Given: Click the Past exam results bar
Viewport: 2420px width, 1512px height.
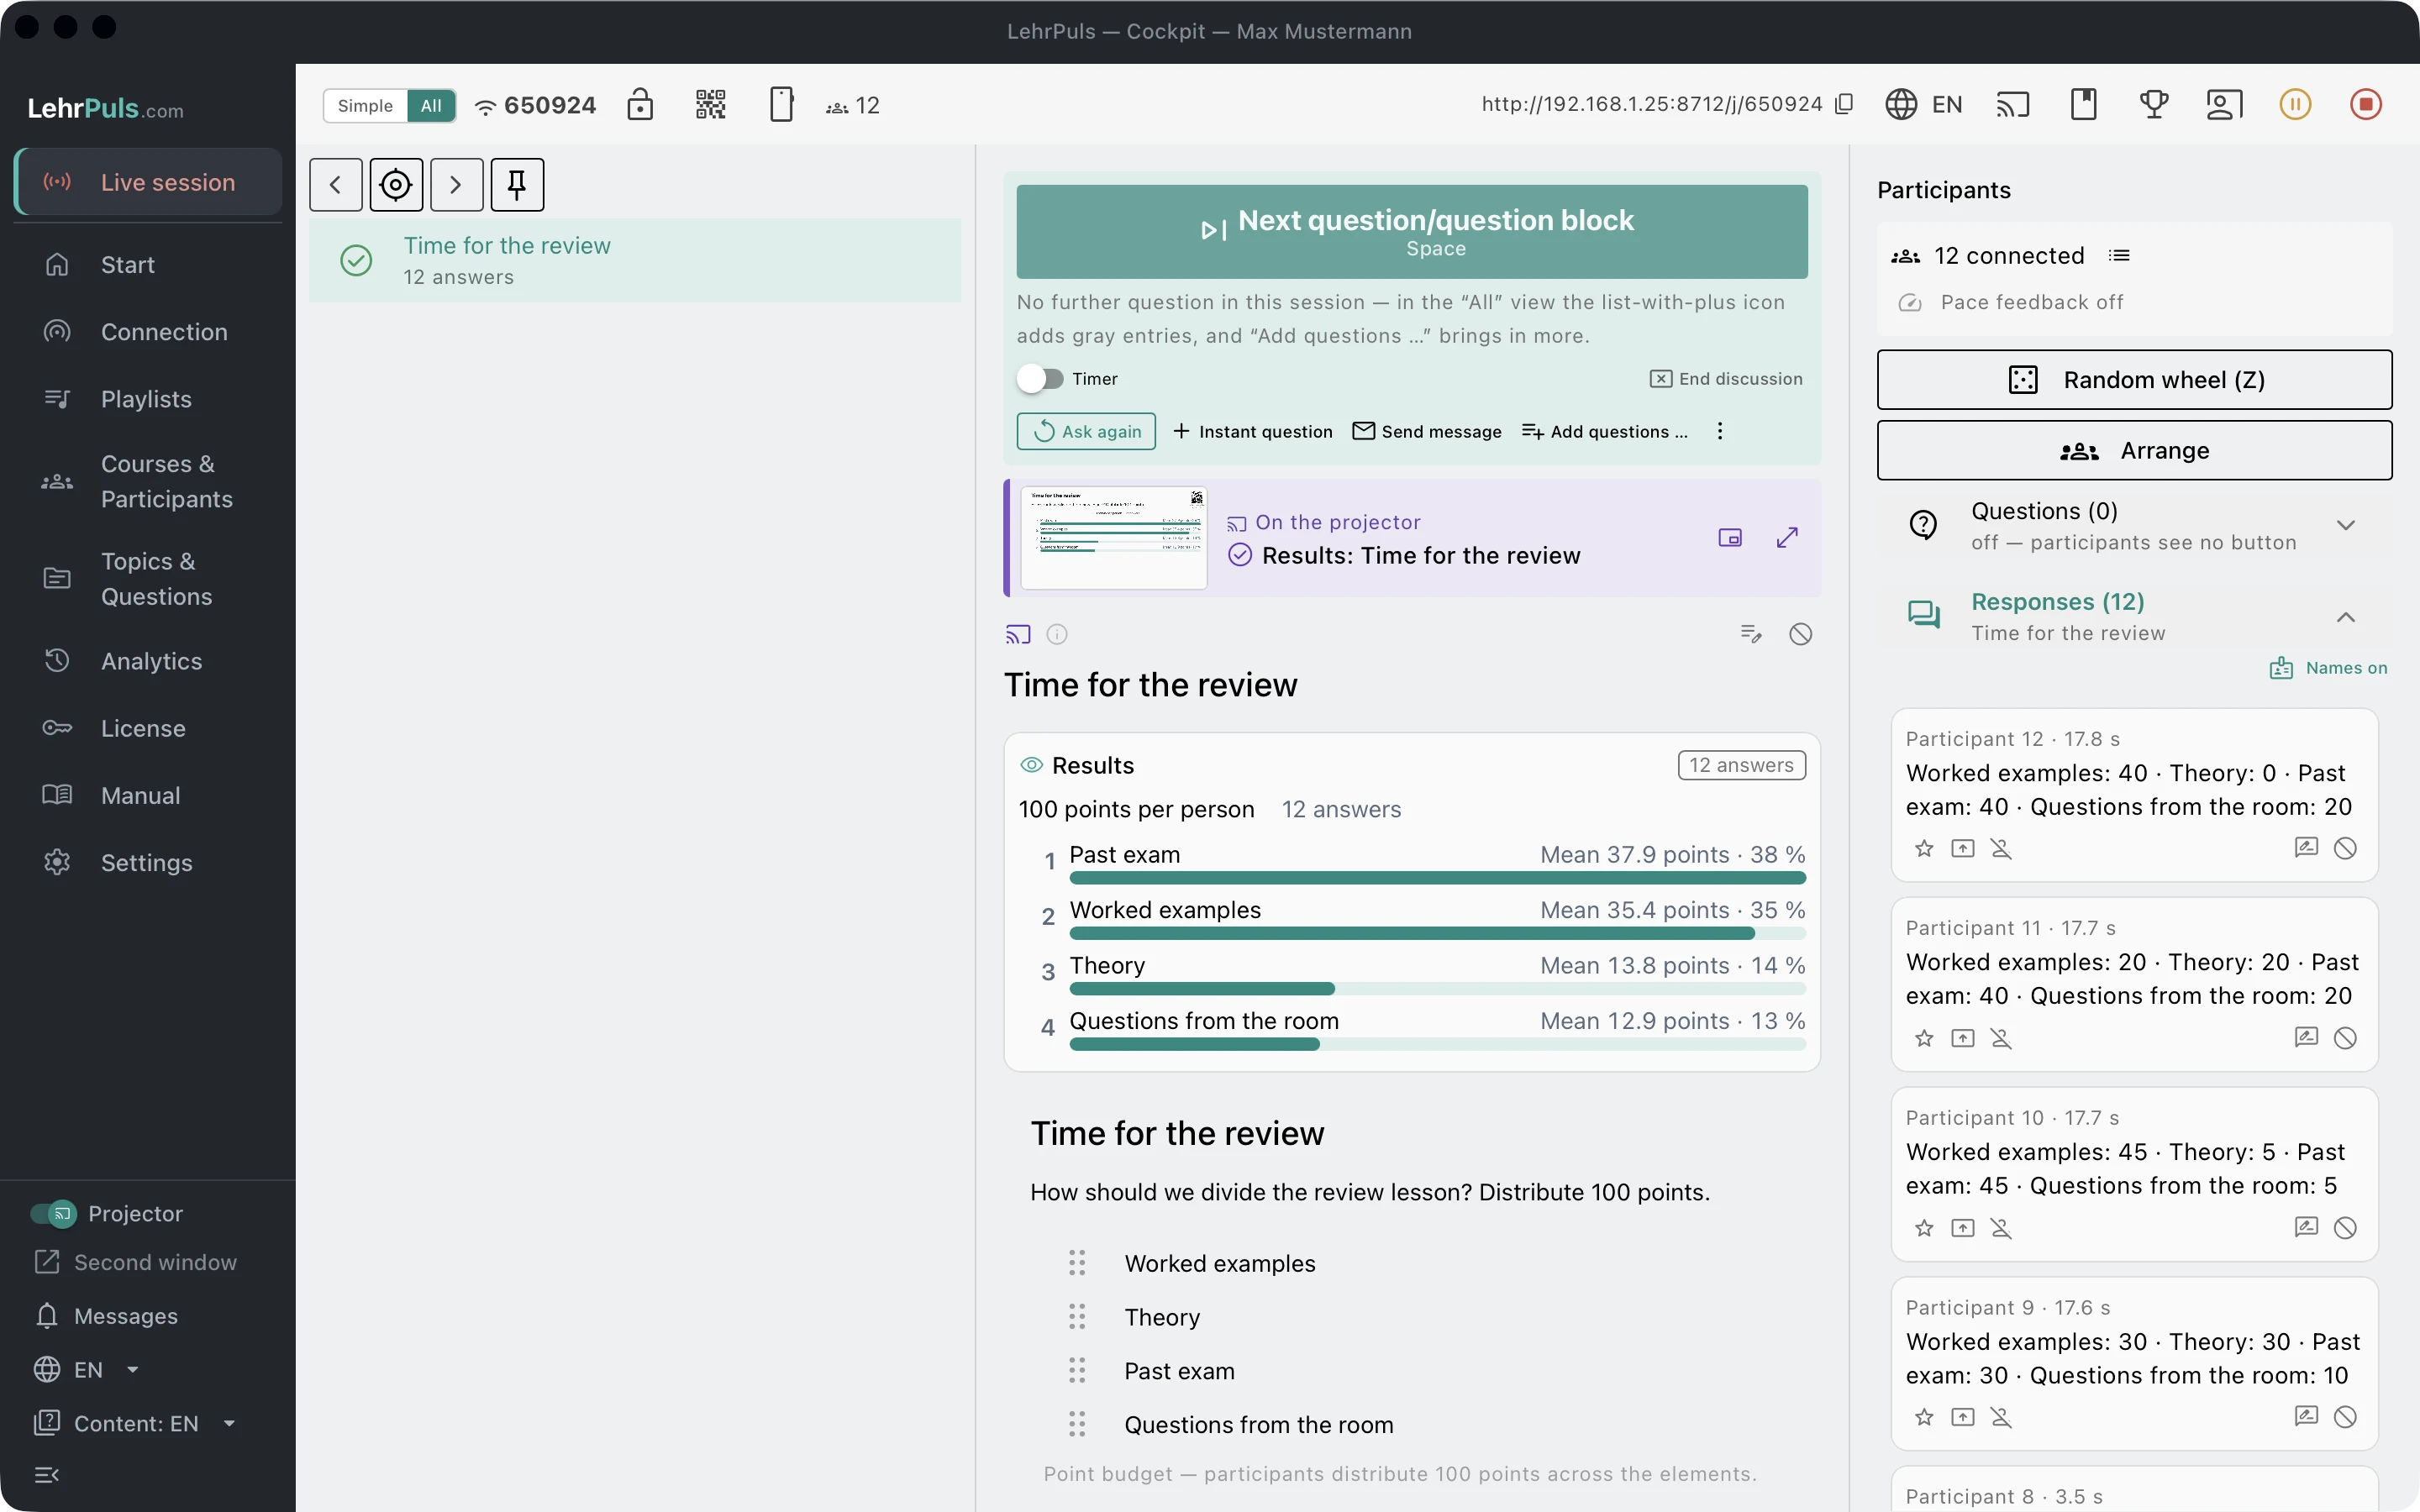Looking at the screenshot, I should 1437,878.
